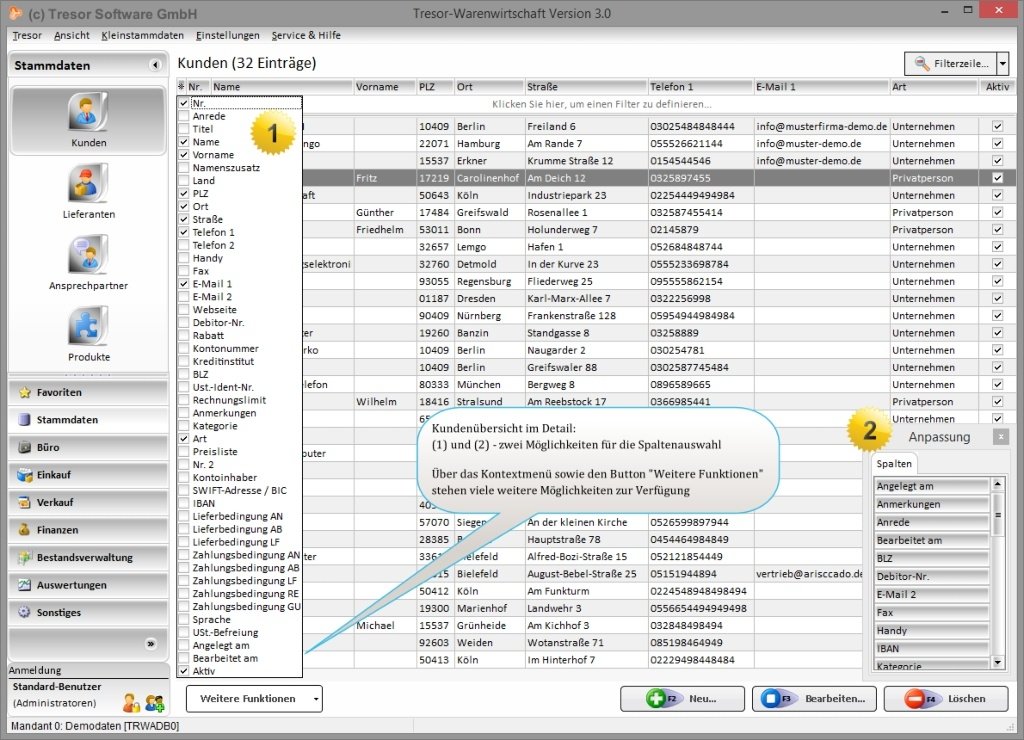Toggle the Telefon 2 column checkbox
Viewport: 1024px width, 740px height.
pyautogui.click(x=183, y=245)
